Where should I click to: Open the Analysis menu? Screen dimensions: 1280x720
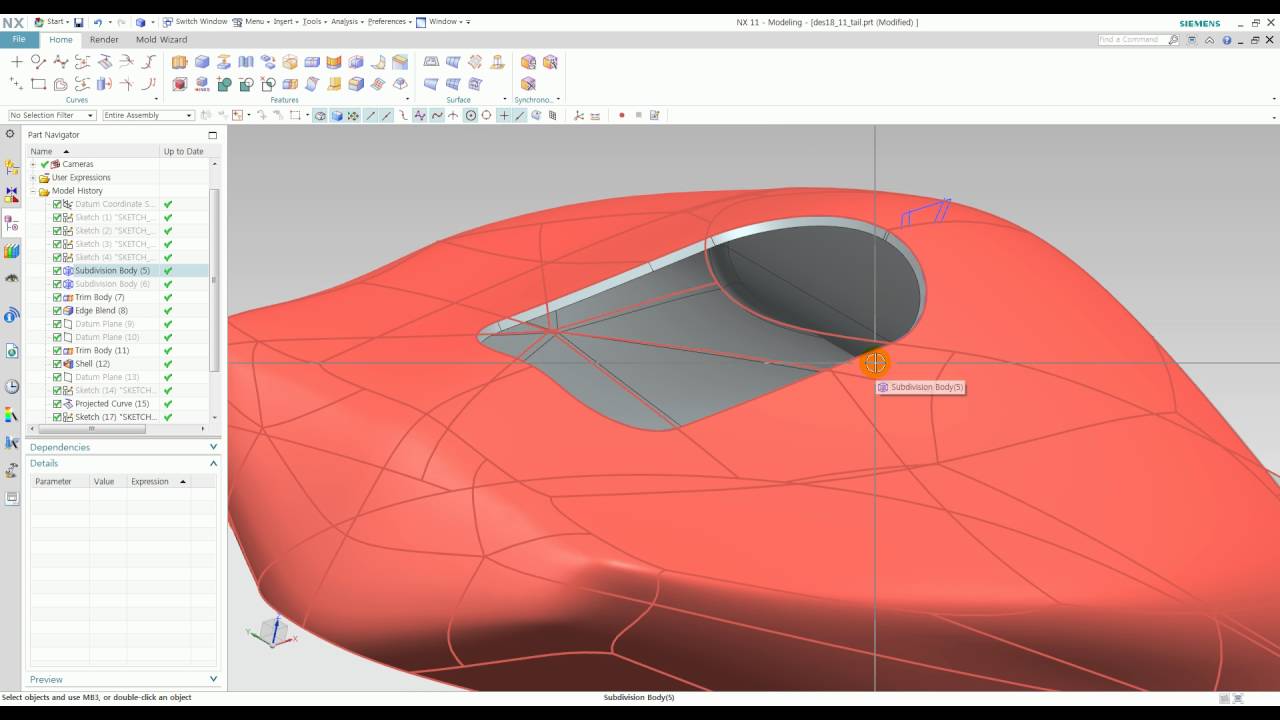[346, 22]
